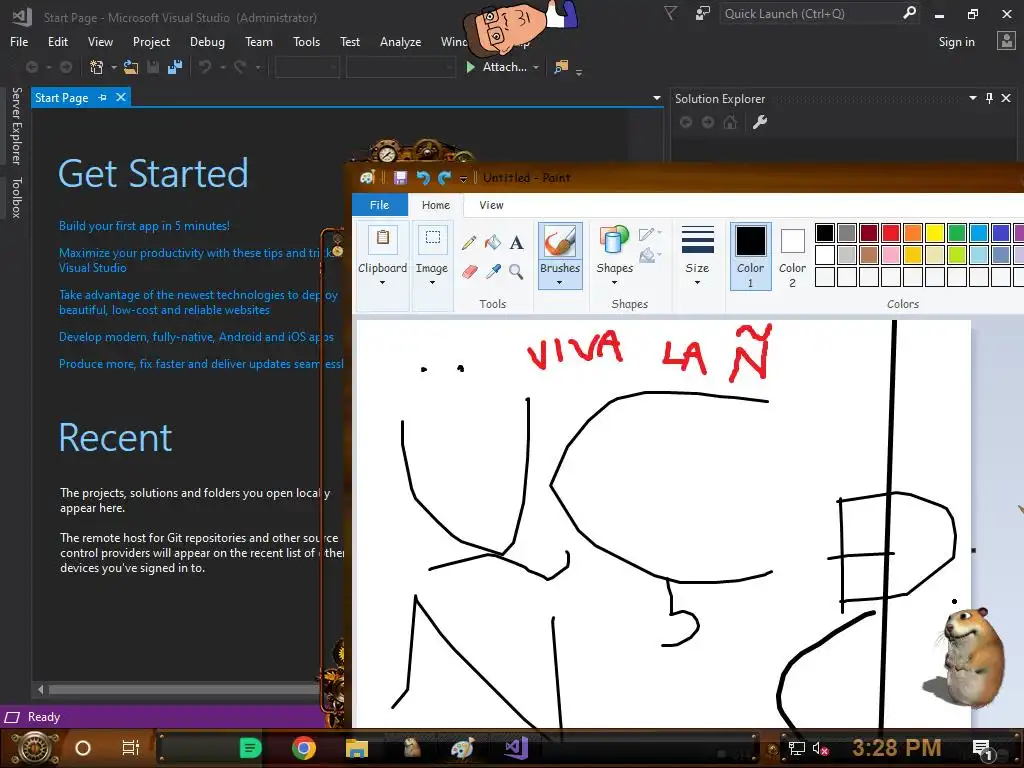Open the New Project dropdown arrow

click(114, 67)
